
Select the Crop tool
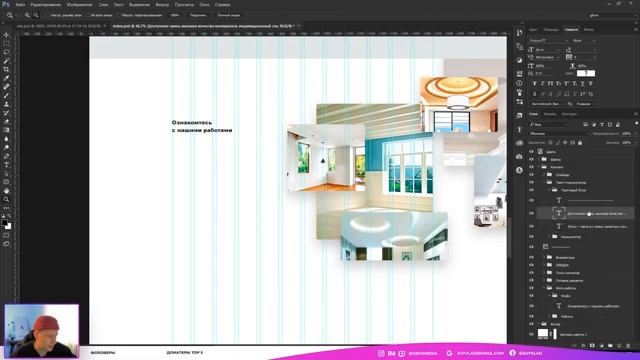(6, 69)
